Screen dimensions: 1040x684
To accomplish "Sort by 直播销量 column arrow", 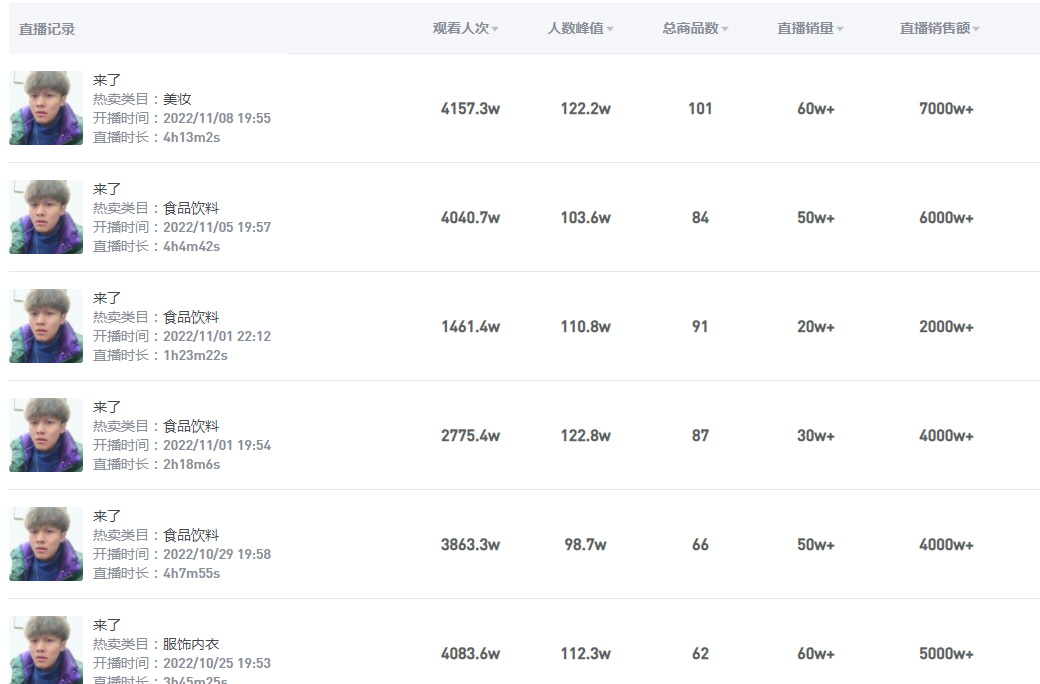I will (840, 29).
